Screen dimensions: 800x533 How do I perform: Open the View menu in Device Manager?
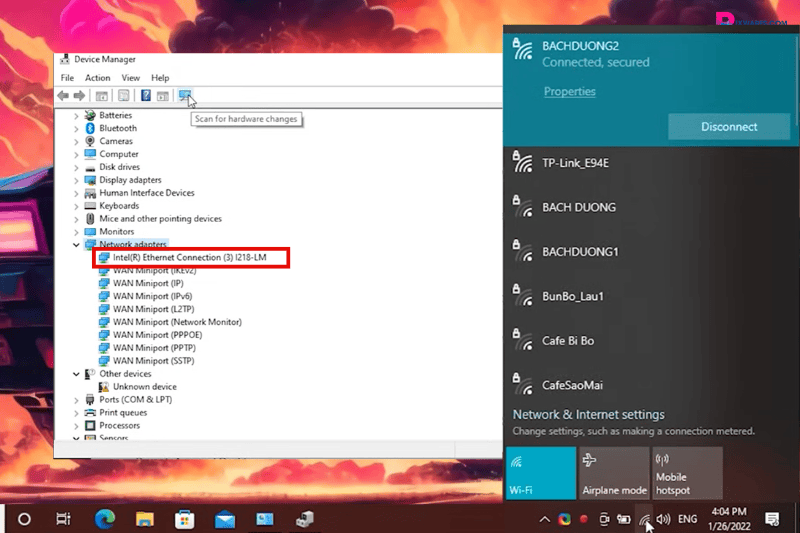[x=130, y=78]
